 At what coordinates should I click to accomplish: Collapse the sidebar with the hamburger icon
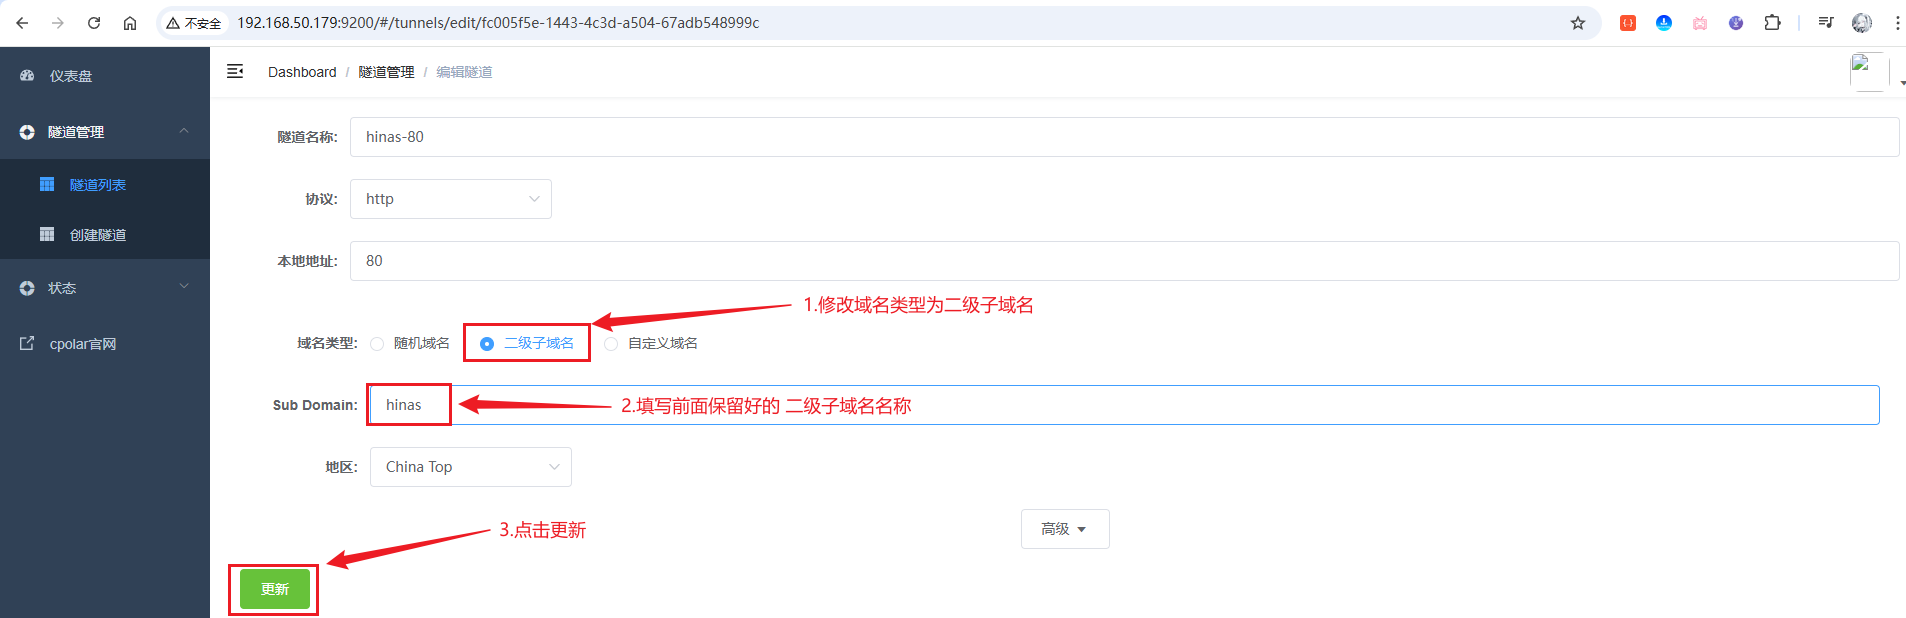(x=235, y=71)
